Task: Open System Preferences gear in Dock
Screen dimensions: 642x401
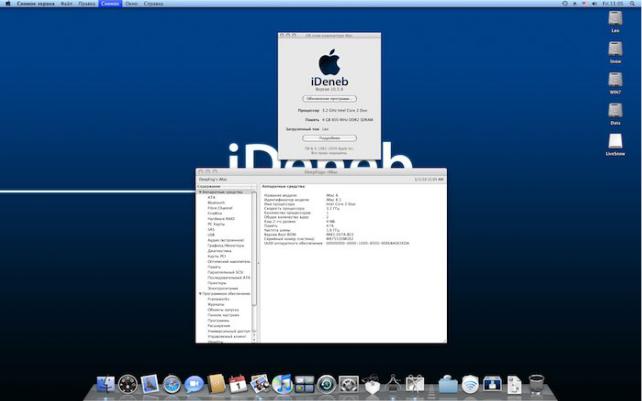Action: (x=349, y=384)
